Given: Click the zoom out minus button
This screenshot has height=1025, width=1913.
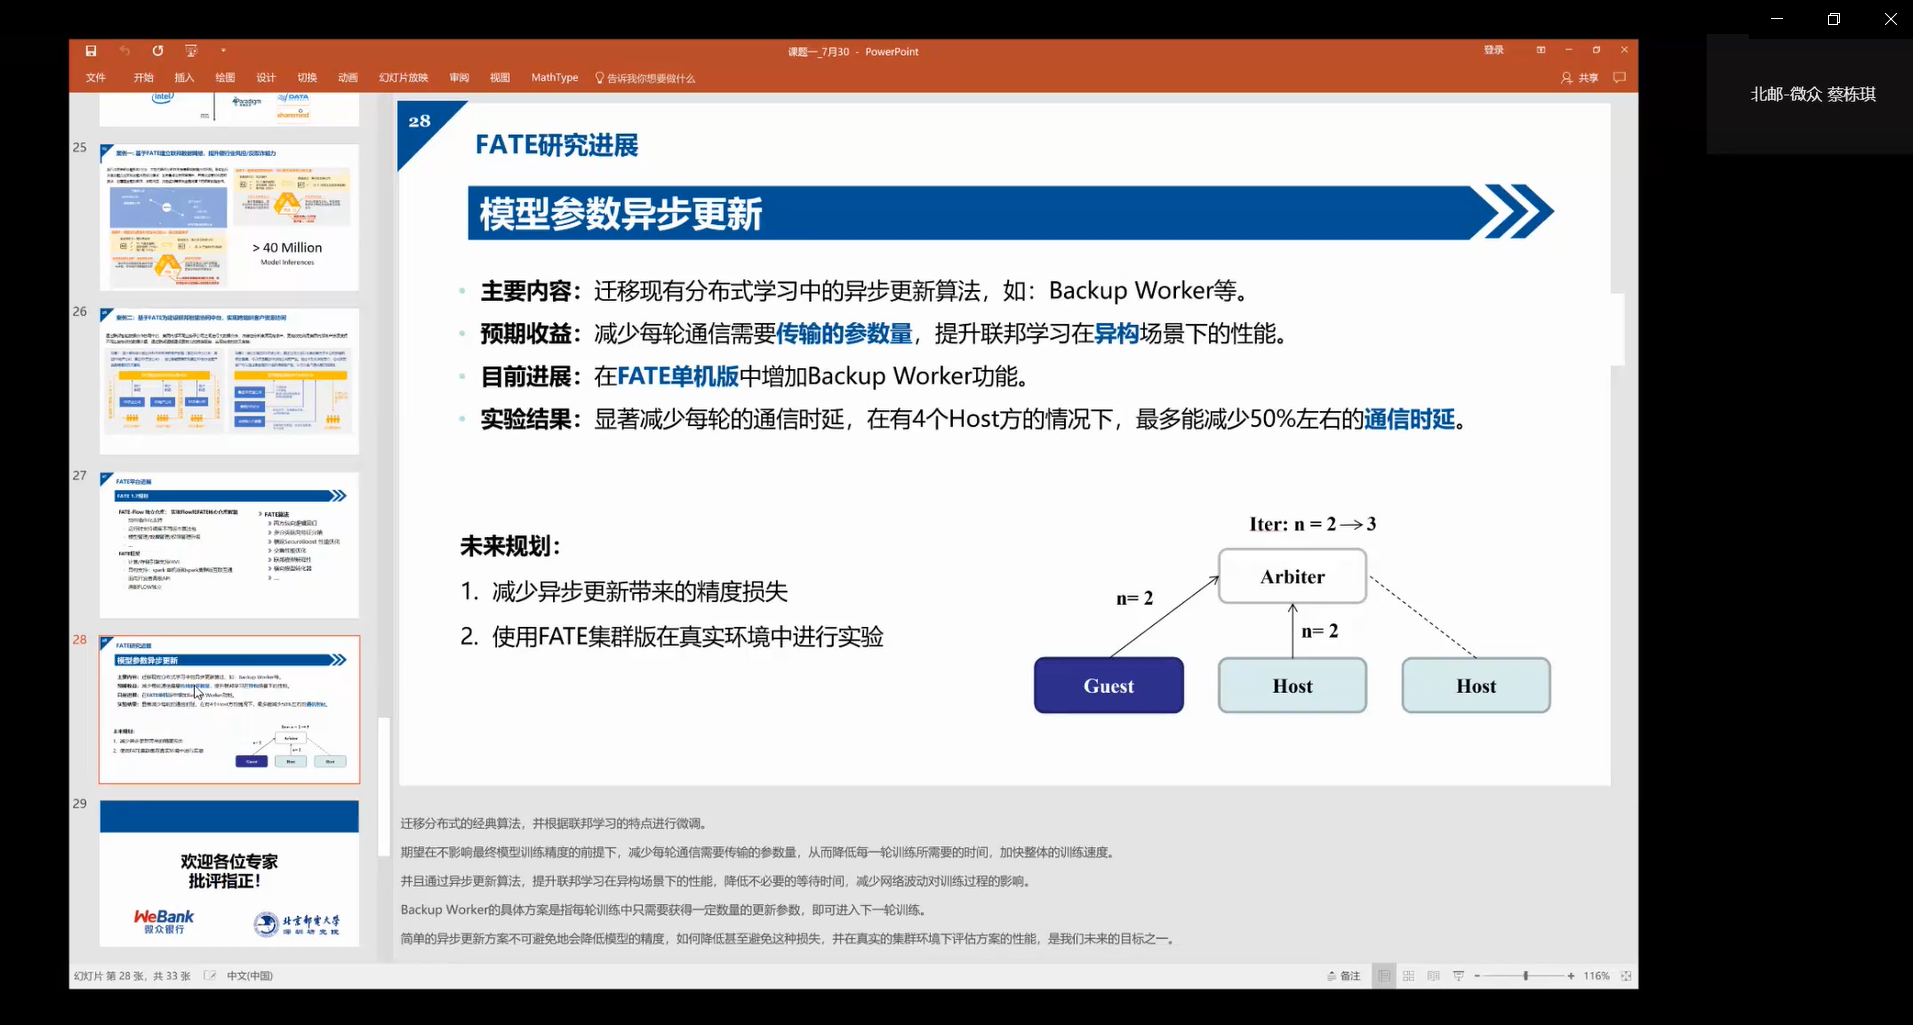Looking at the screenshot, I should tap(1477, 976).
